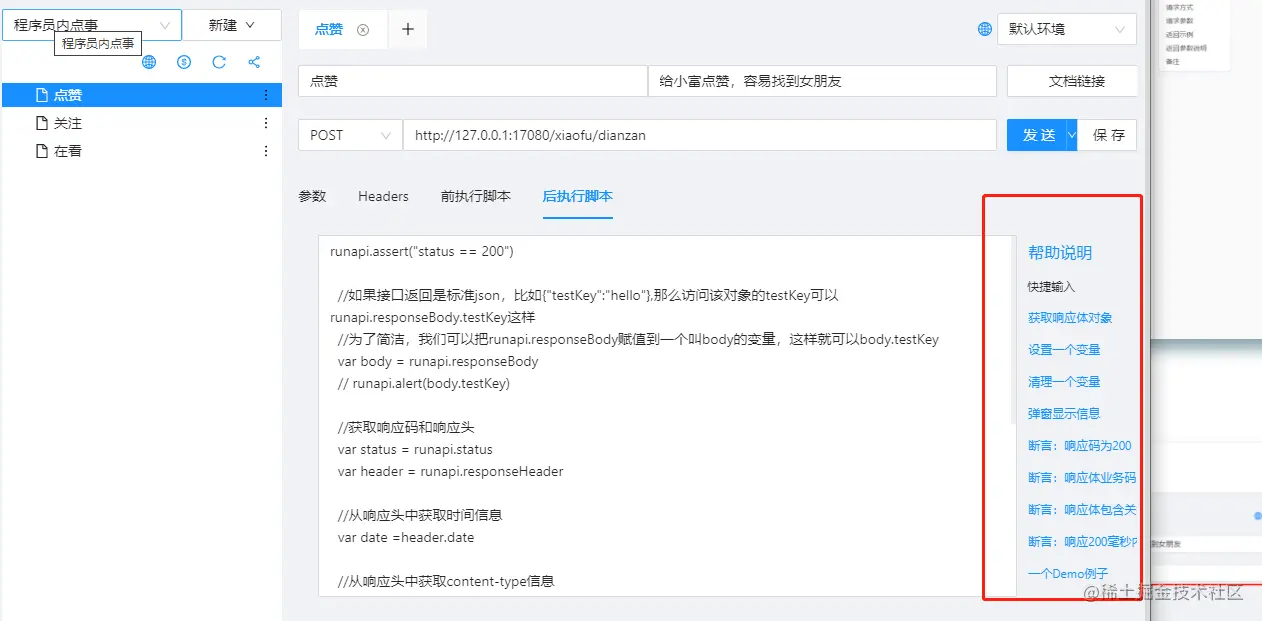
Task: Click the 保存 button
Action: (1108, 135)
